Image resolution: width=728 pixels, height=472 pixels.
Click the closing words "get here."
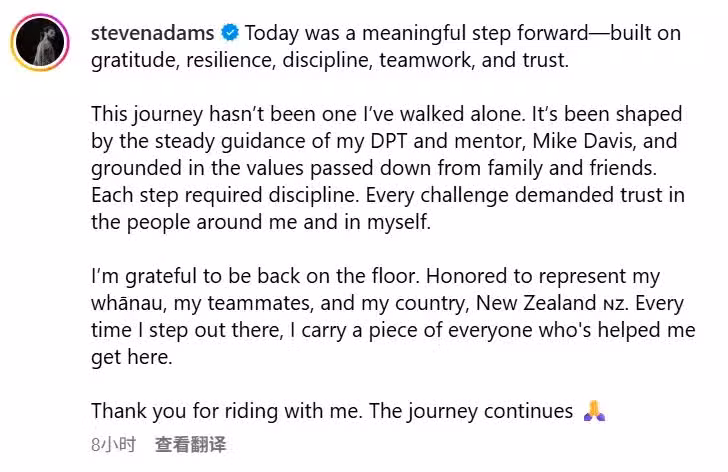[131, 357]
